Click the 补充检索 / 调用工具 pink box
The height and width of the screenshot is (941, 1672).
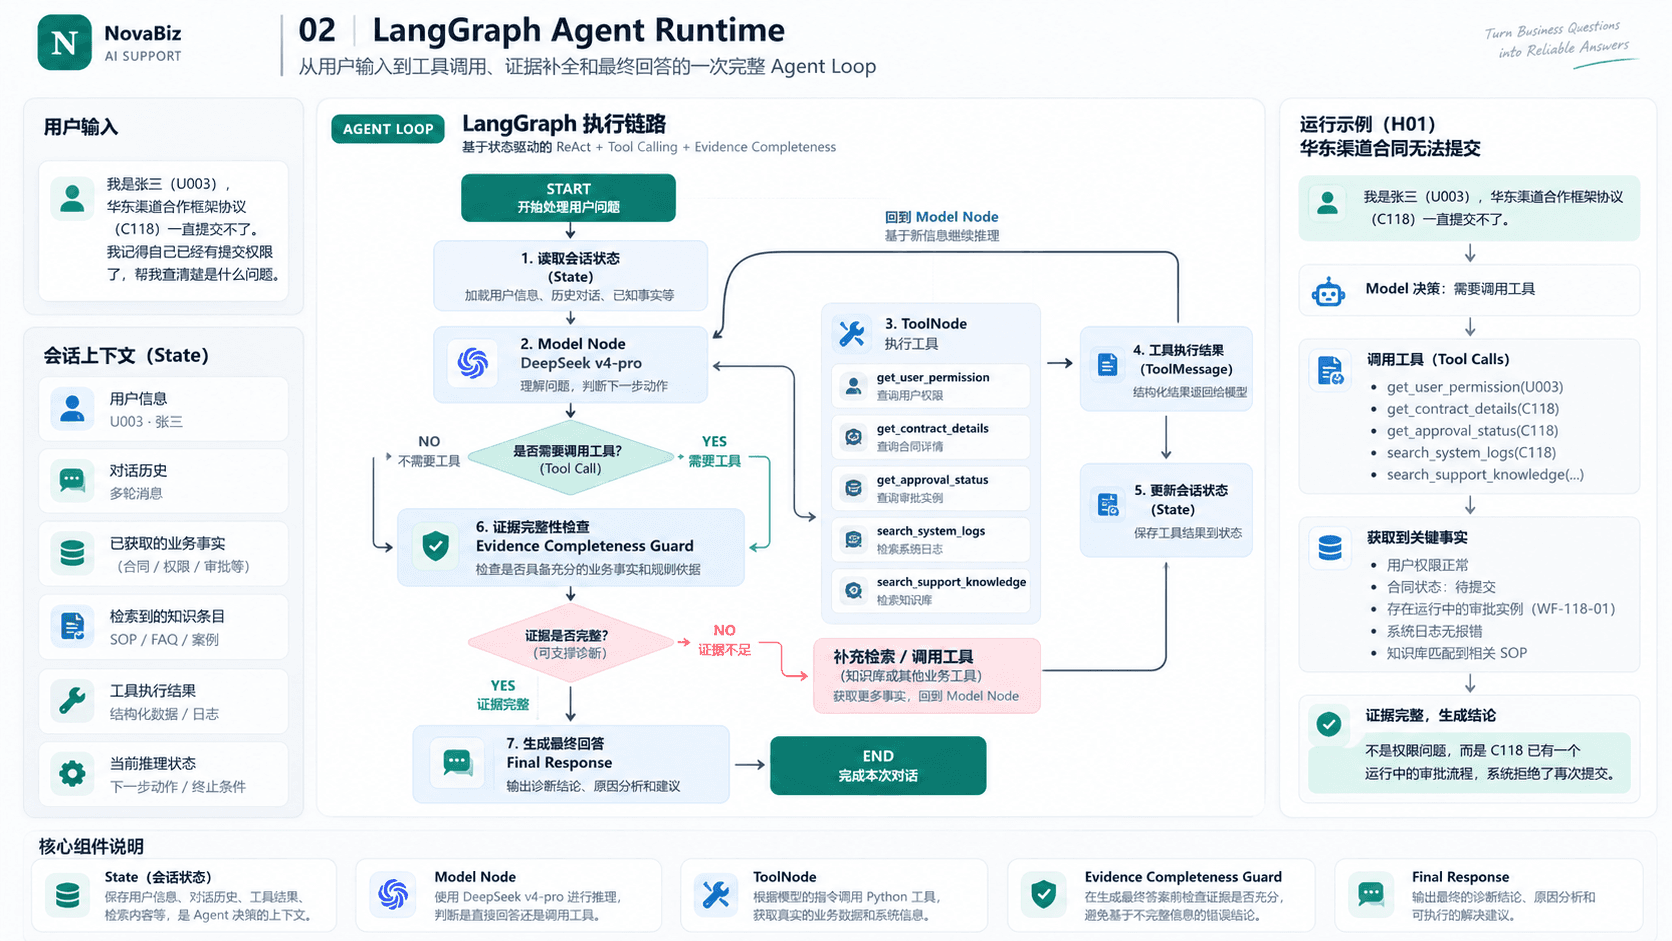(x=927, y=676)
